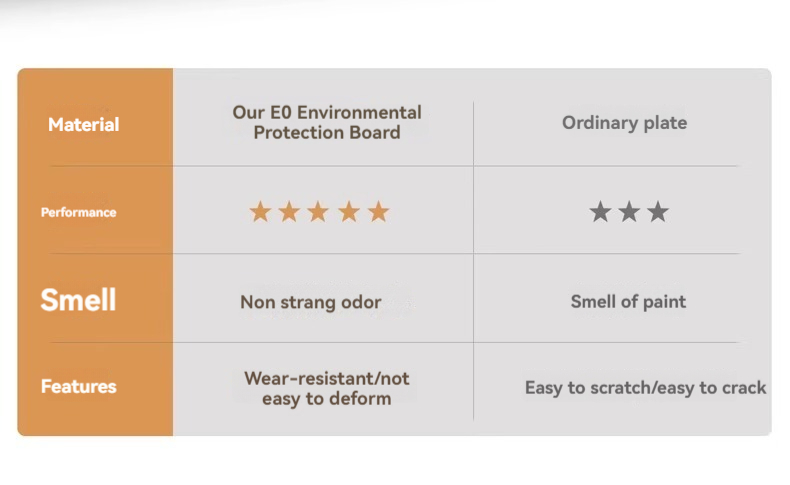Click 'Easy to scratch/easy to crack' text
Screen dimensions: 790x485
click(x=645, y=388)
